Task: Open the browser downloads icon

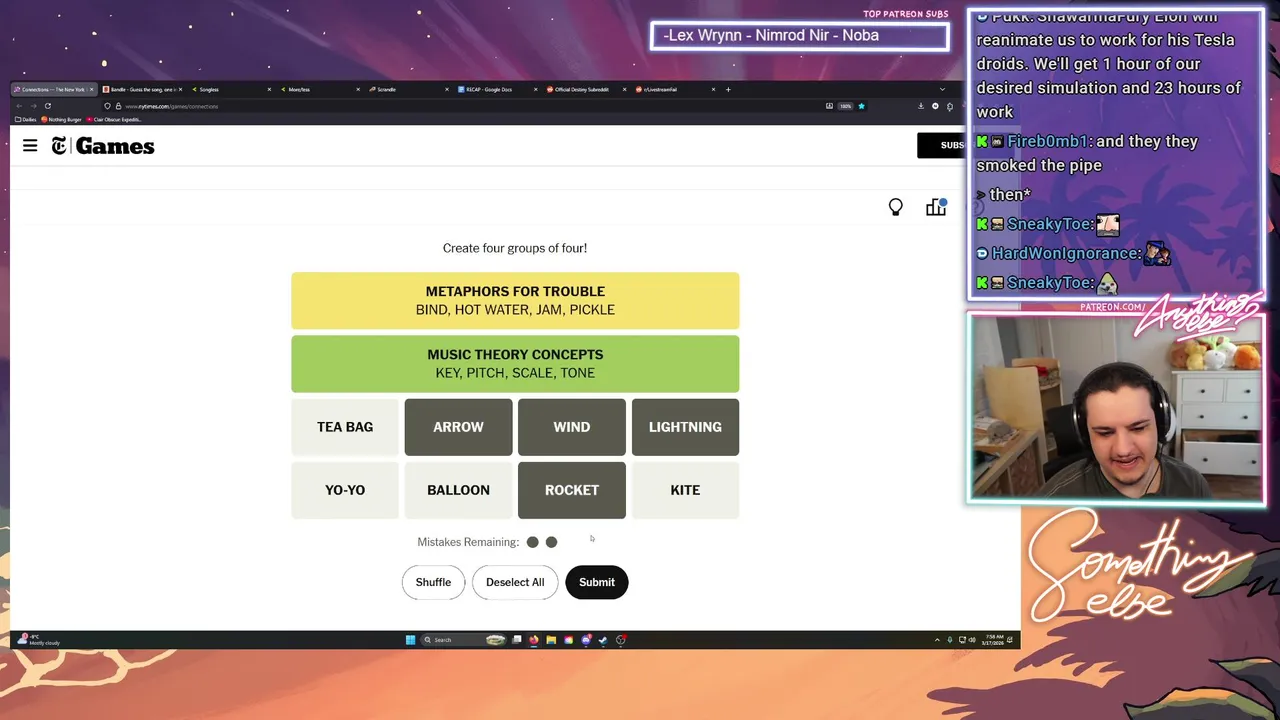Action: click(x=921, y=106)
